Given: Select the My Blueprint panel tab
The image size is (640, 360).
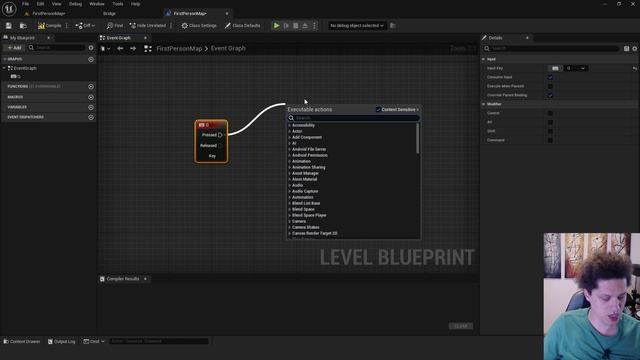Looking at the screenshot, I should point(22,38).
